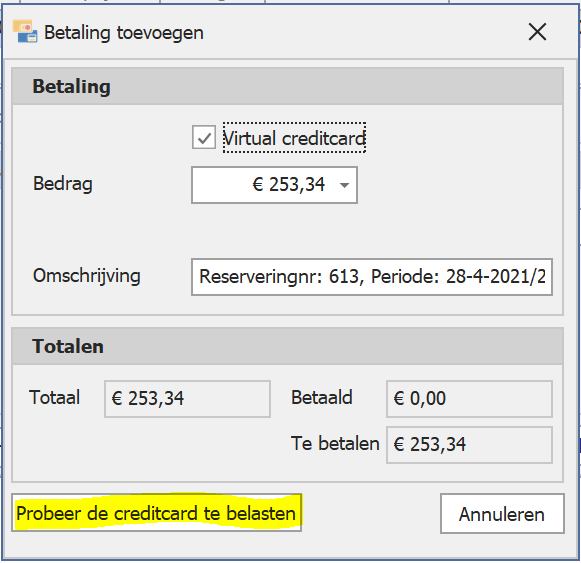Select the Totaal amount field
The height and width of the screenshot is (563, 581).
pyautogui.click(x=187, y=399)
